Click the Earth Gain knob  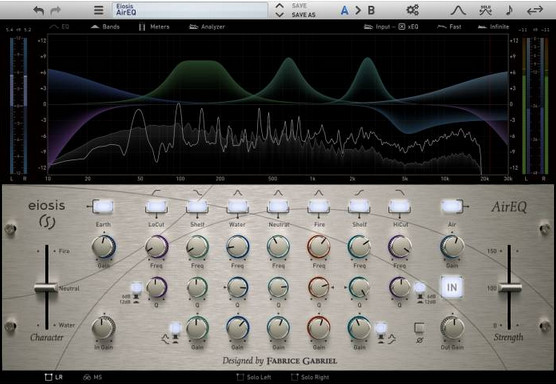[104, 246]
